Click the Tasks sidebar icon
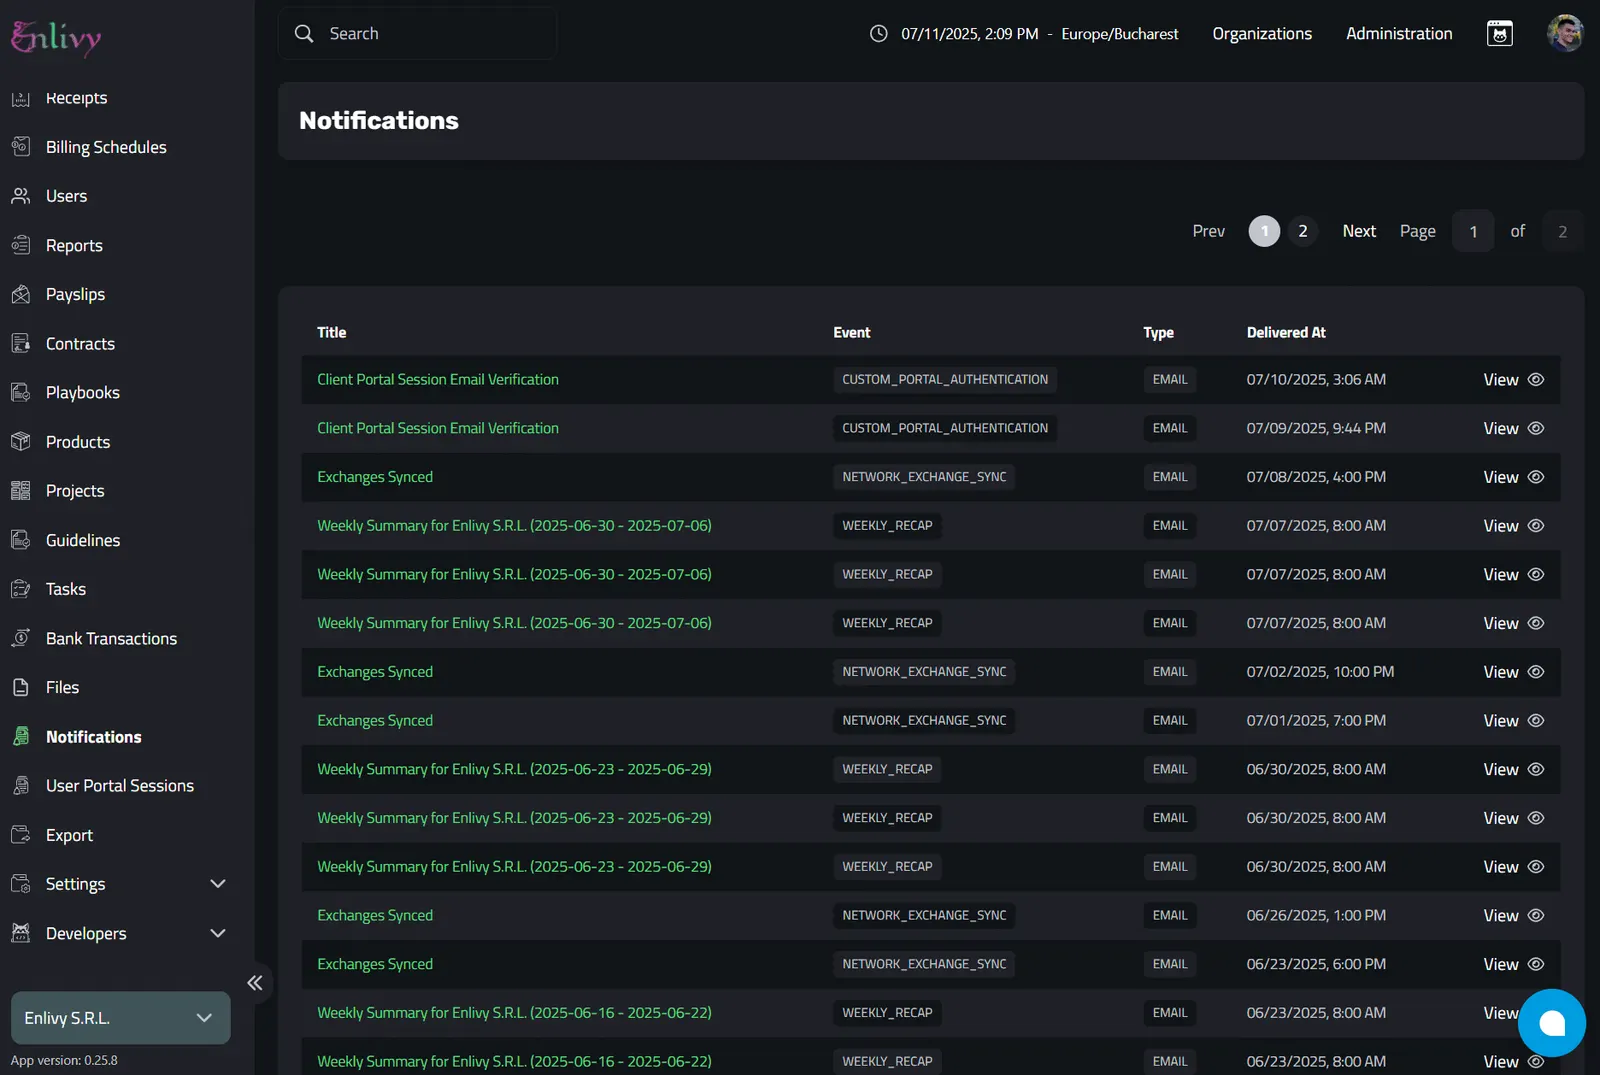The height and width of the screenshot is (1075, 1600). 21,589
